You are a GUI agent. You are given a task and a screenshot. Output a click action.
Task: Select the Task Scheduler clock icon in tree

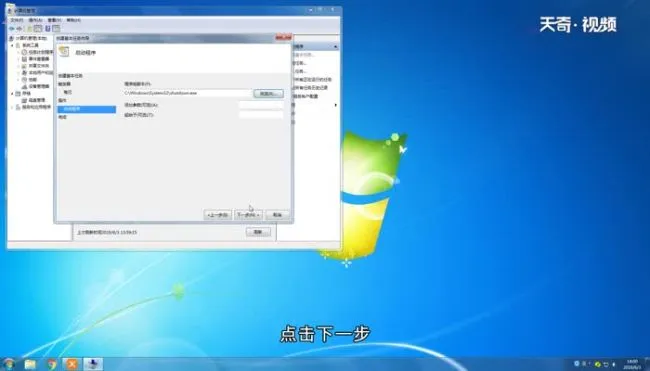pos(24,52)
